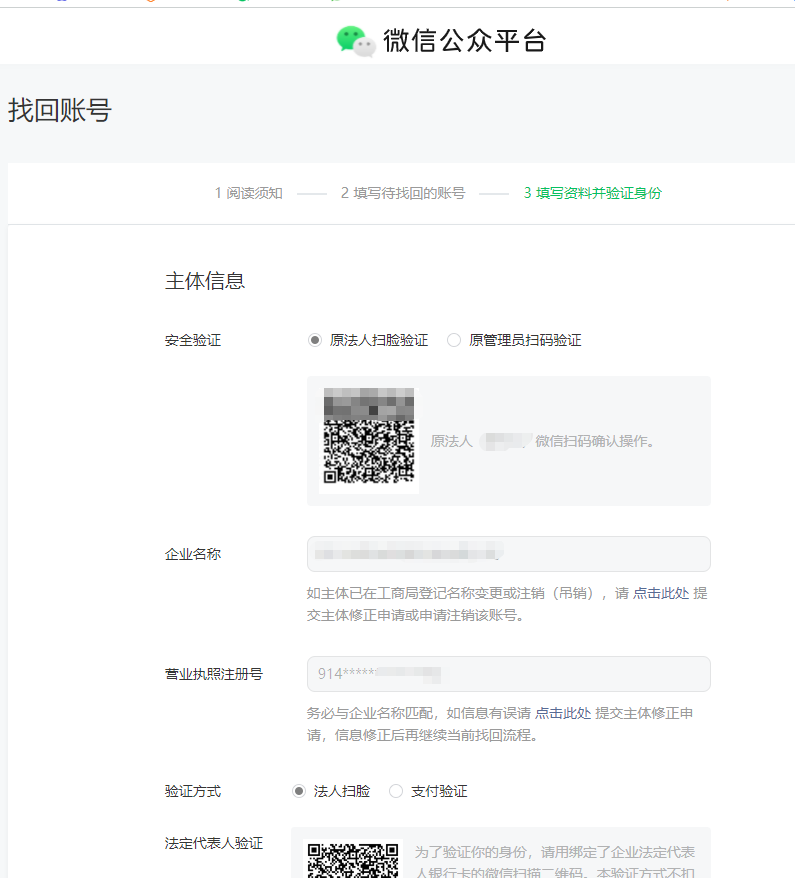The width and height of the screenshot is (795, 878).
Task: Click the 企业名称 field label
Action: (193, 554)
